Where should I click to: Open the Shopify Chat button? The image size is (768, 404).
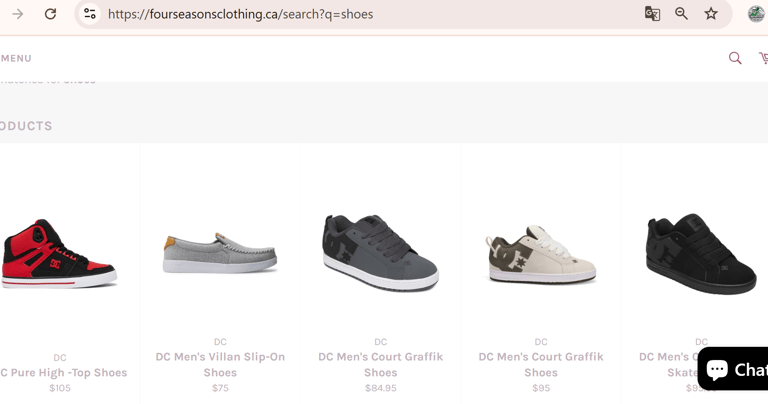coord(735,370)
